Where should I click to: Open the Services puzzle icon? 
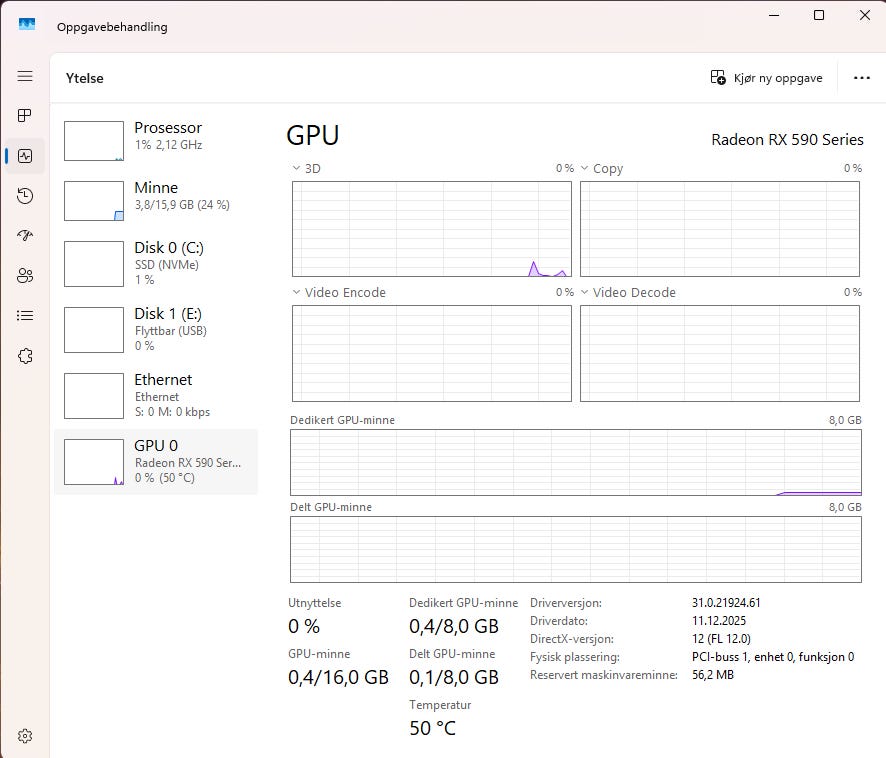coord(25,356)
